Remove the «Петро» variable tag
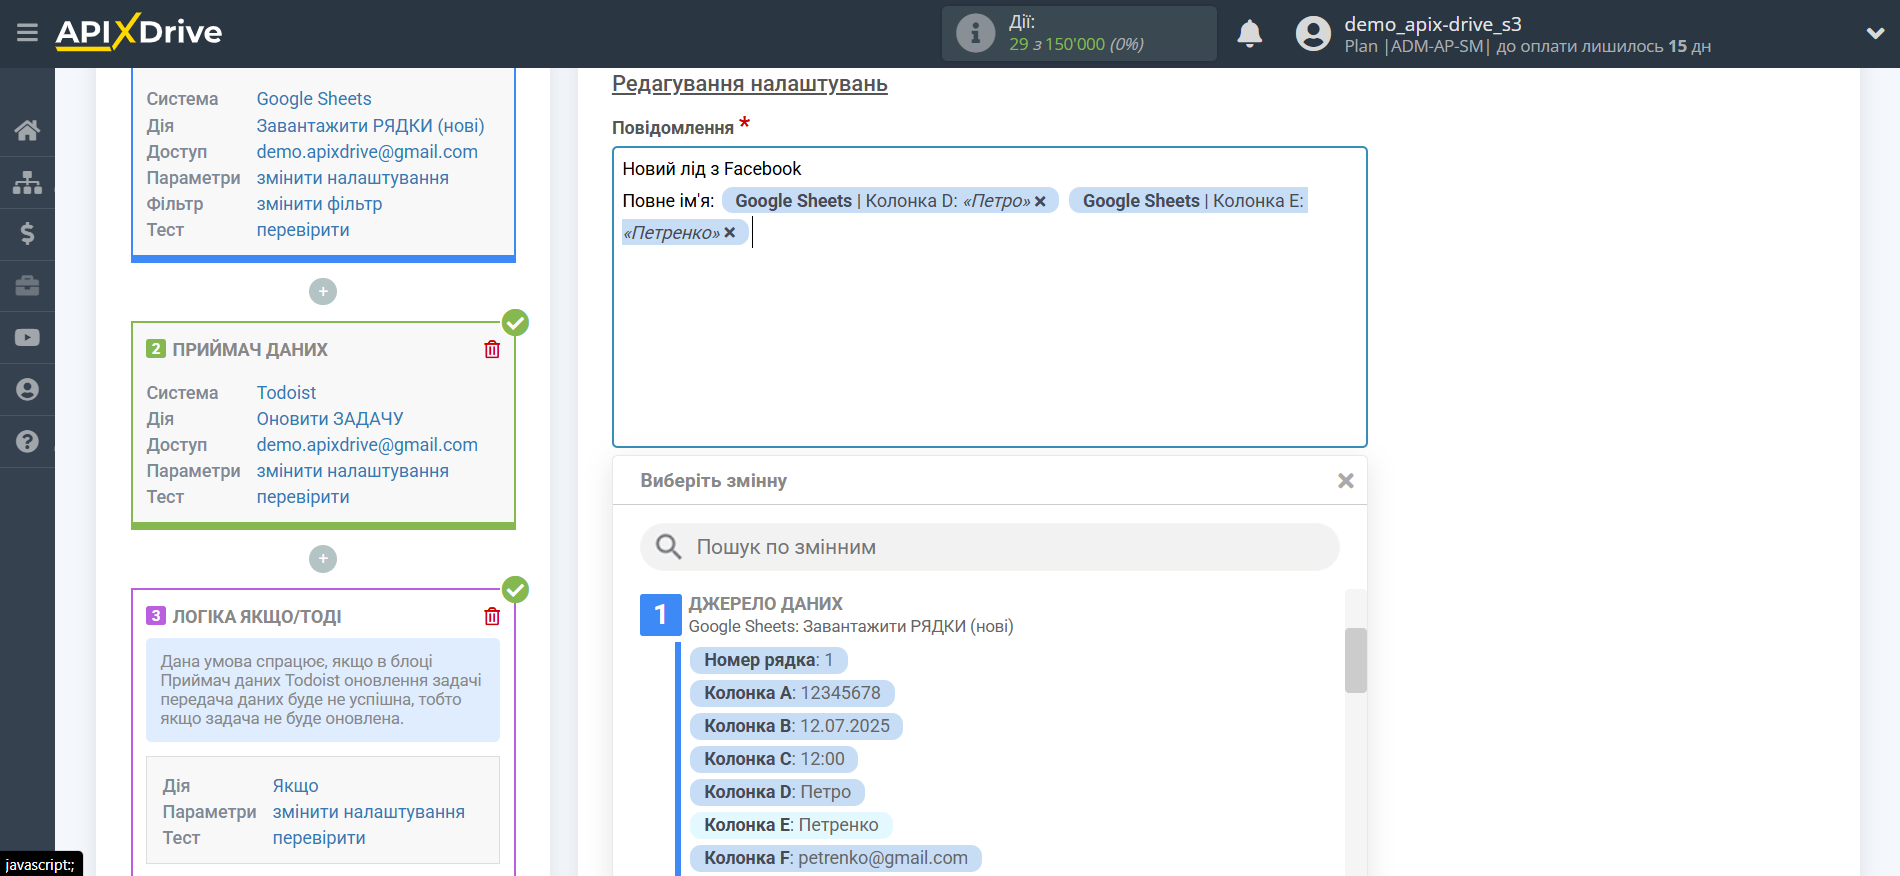Viewport: 1900px width, 876px height. (1040, 201)
